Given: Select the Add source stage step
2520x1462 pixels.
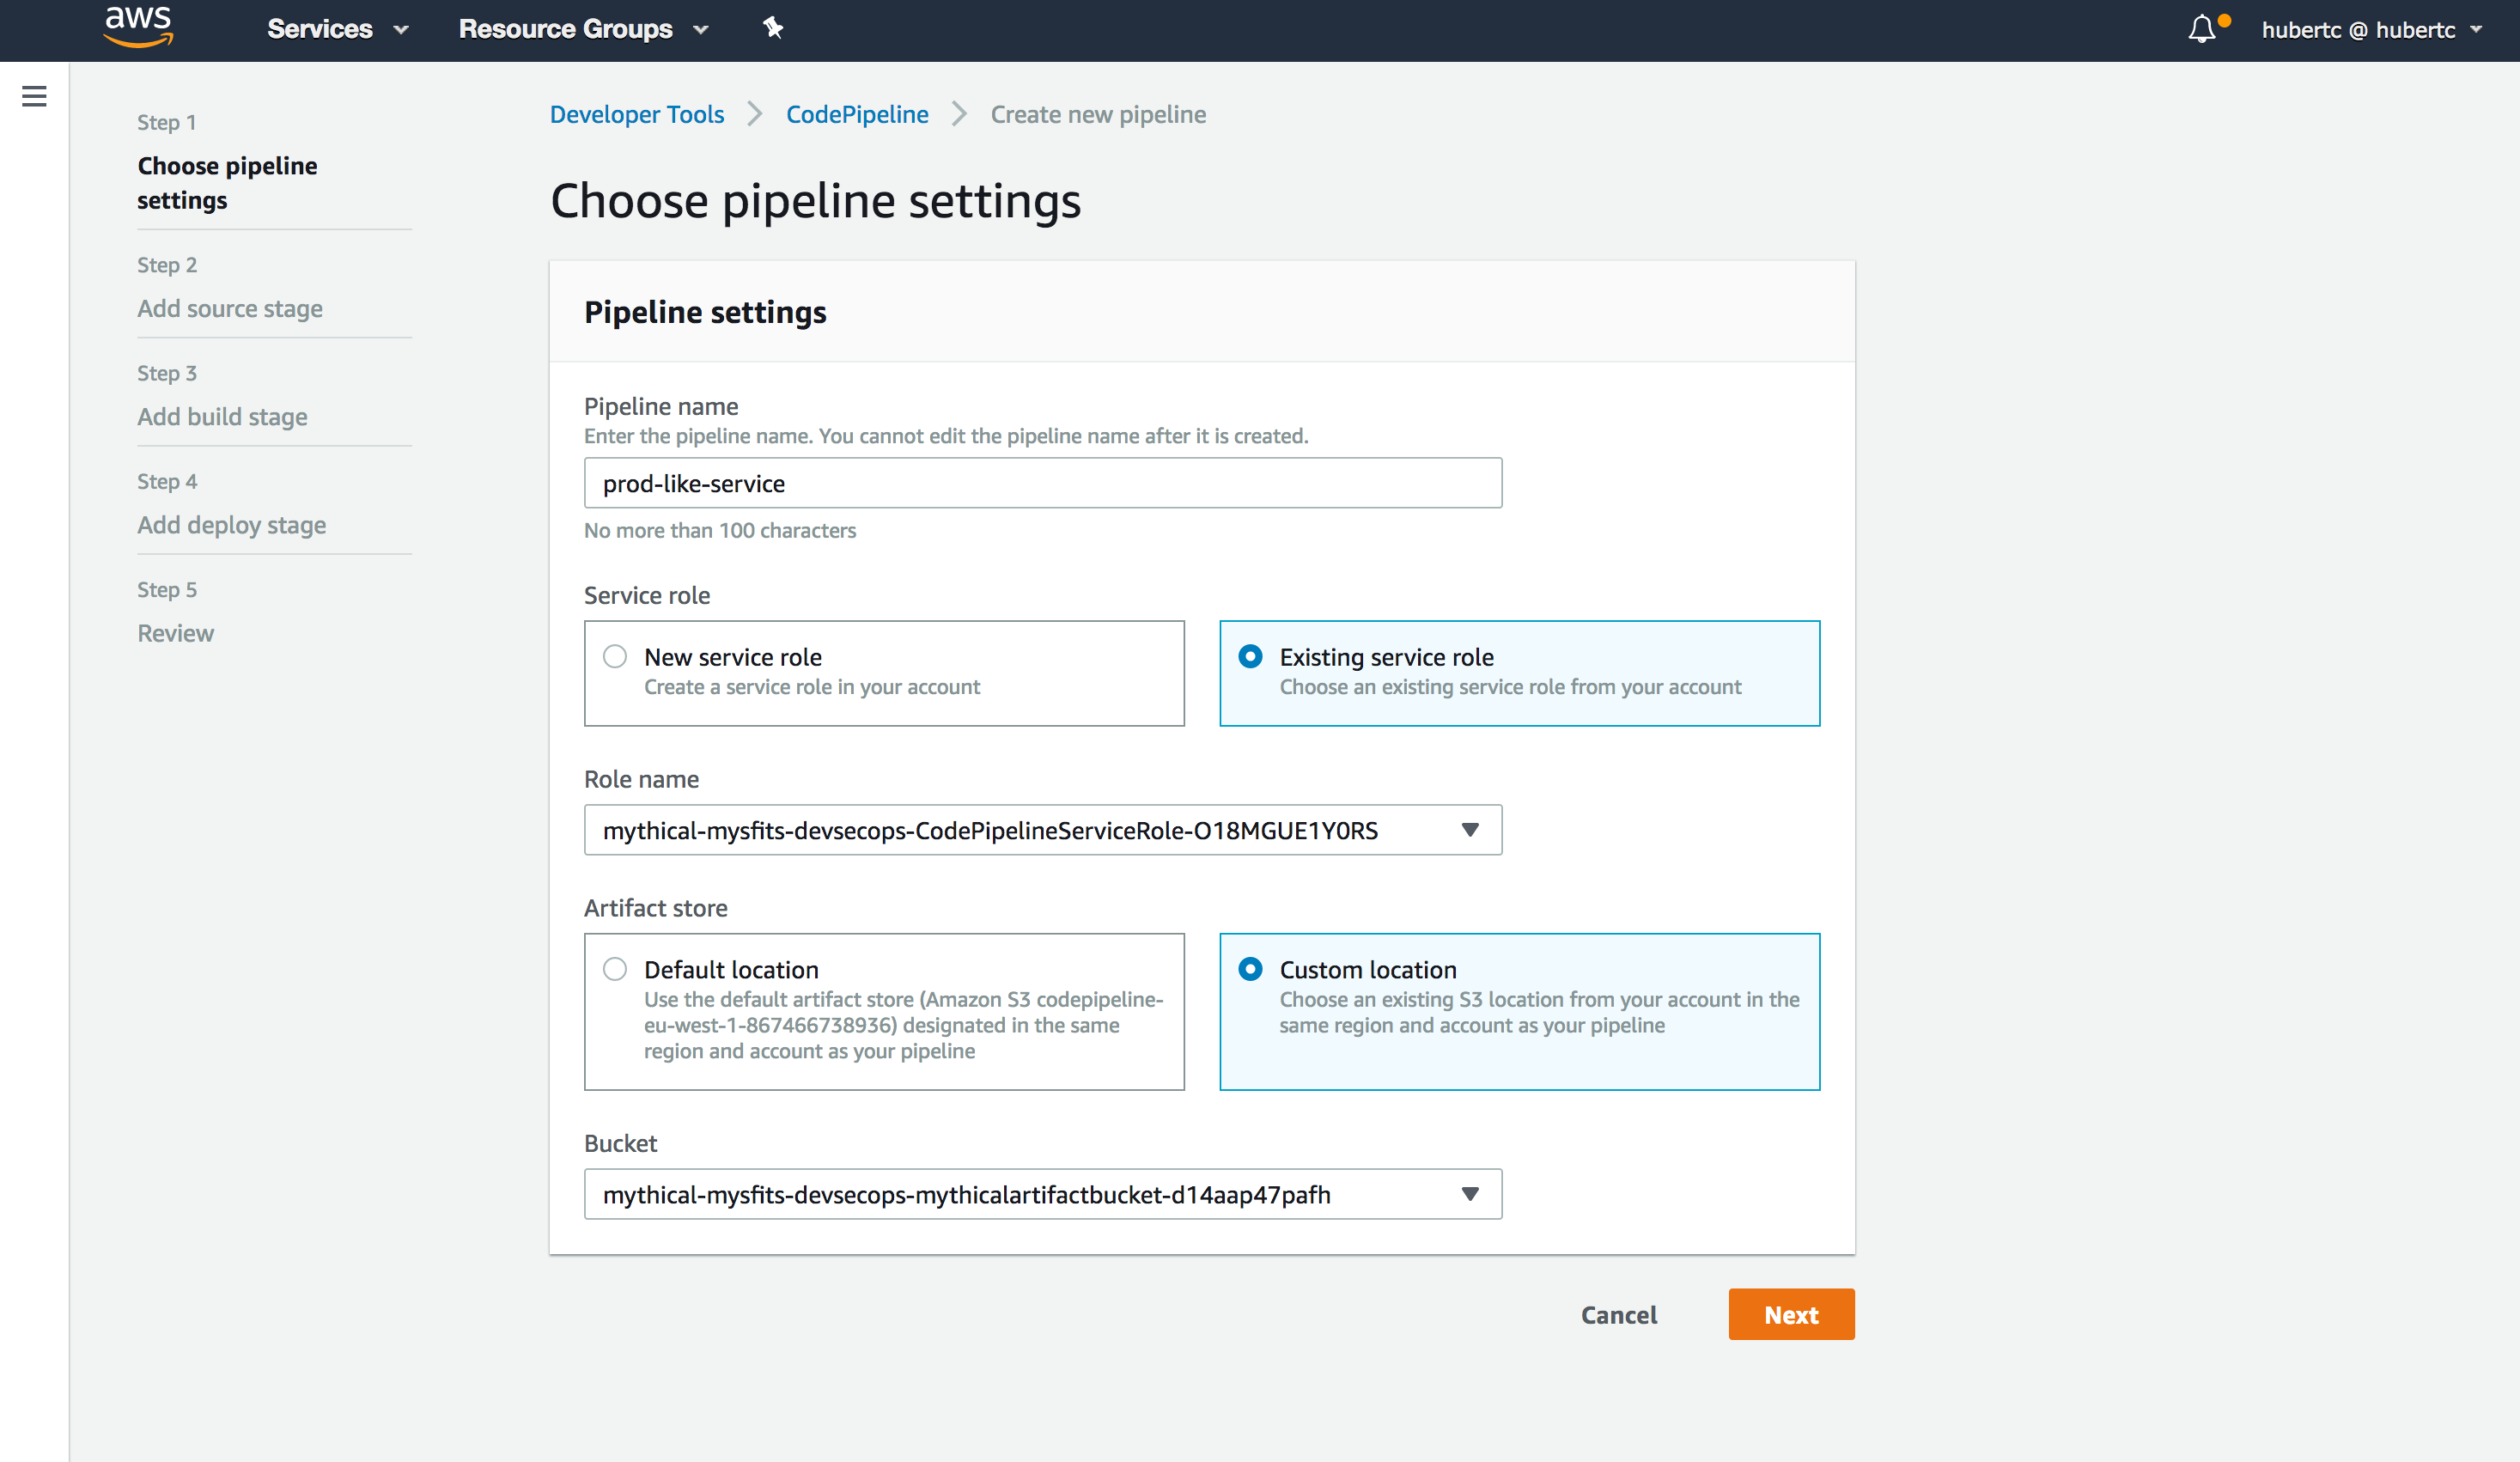Looking at the screenshot, I should coord(230,308).
